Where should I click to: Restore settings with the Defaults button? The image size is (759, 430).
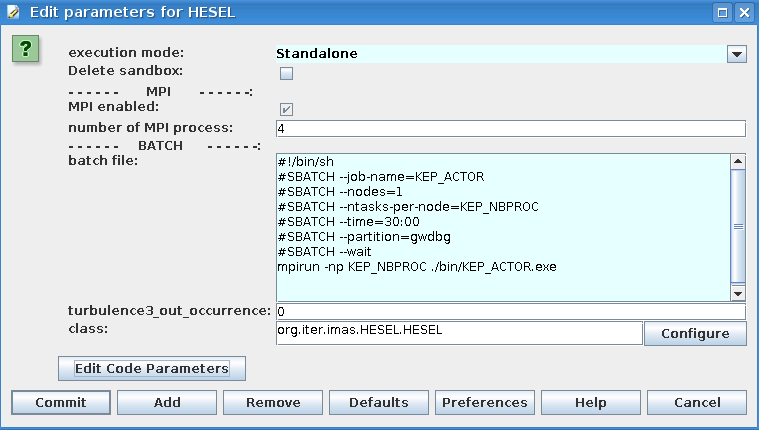[x=379, y=402]
